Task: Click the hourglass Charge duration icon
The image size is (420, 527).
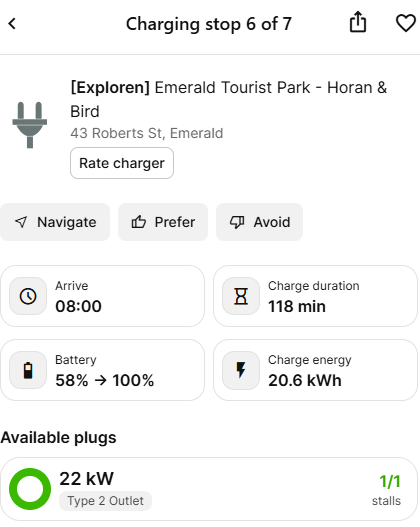Action: coord(241,296)
